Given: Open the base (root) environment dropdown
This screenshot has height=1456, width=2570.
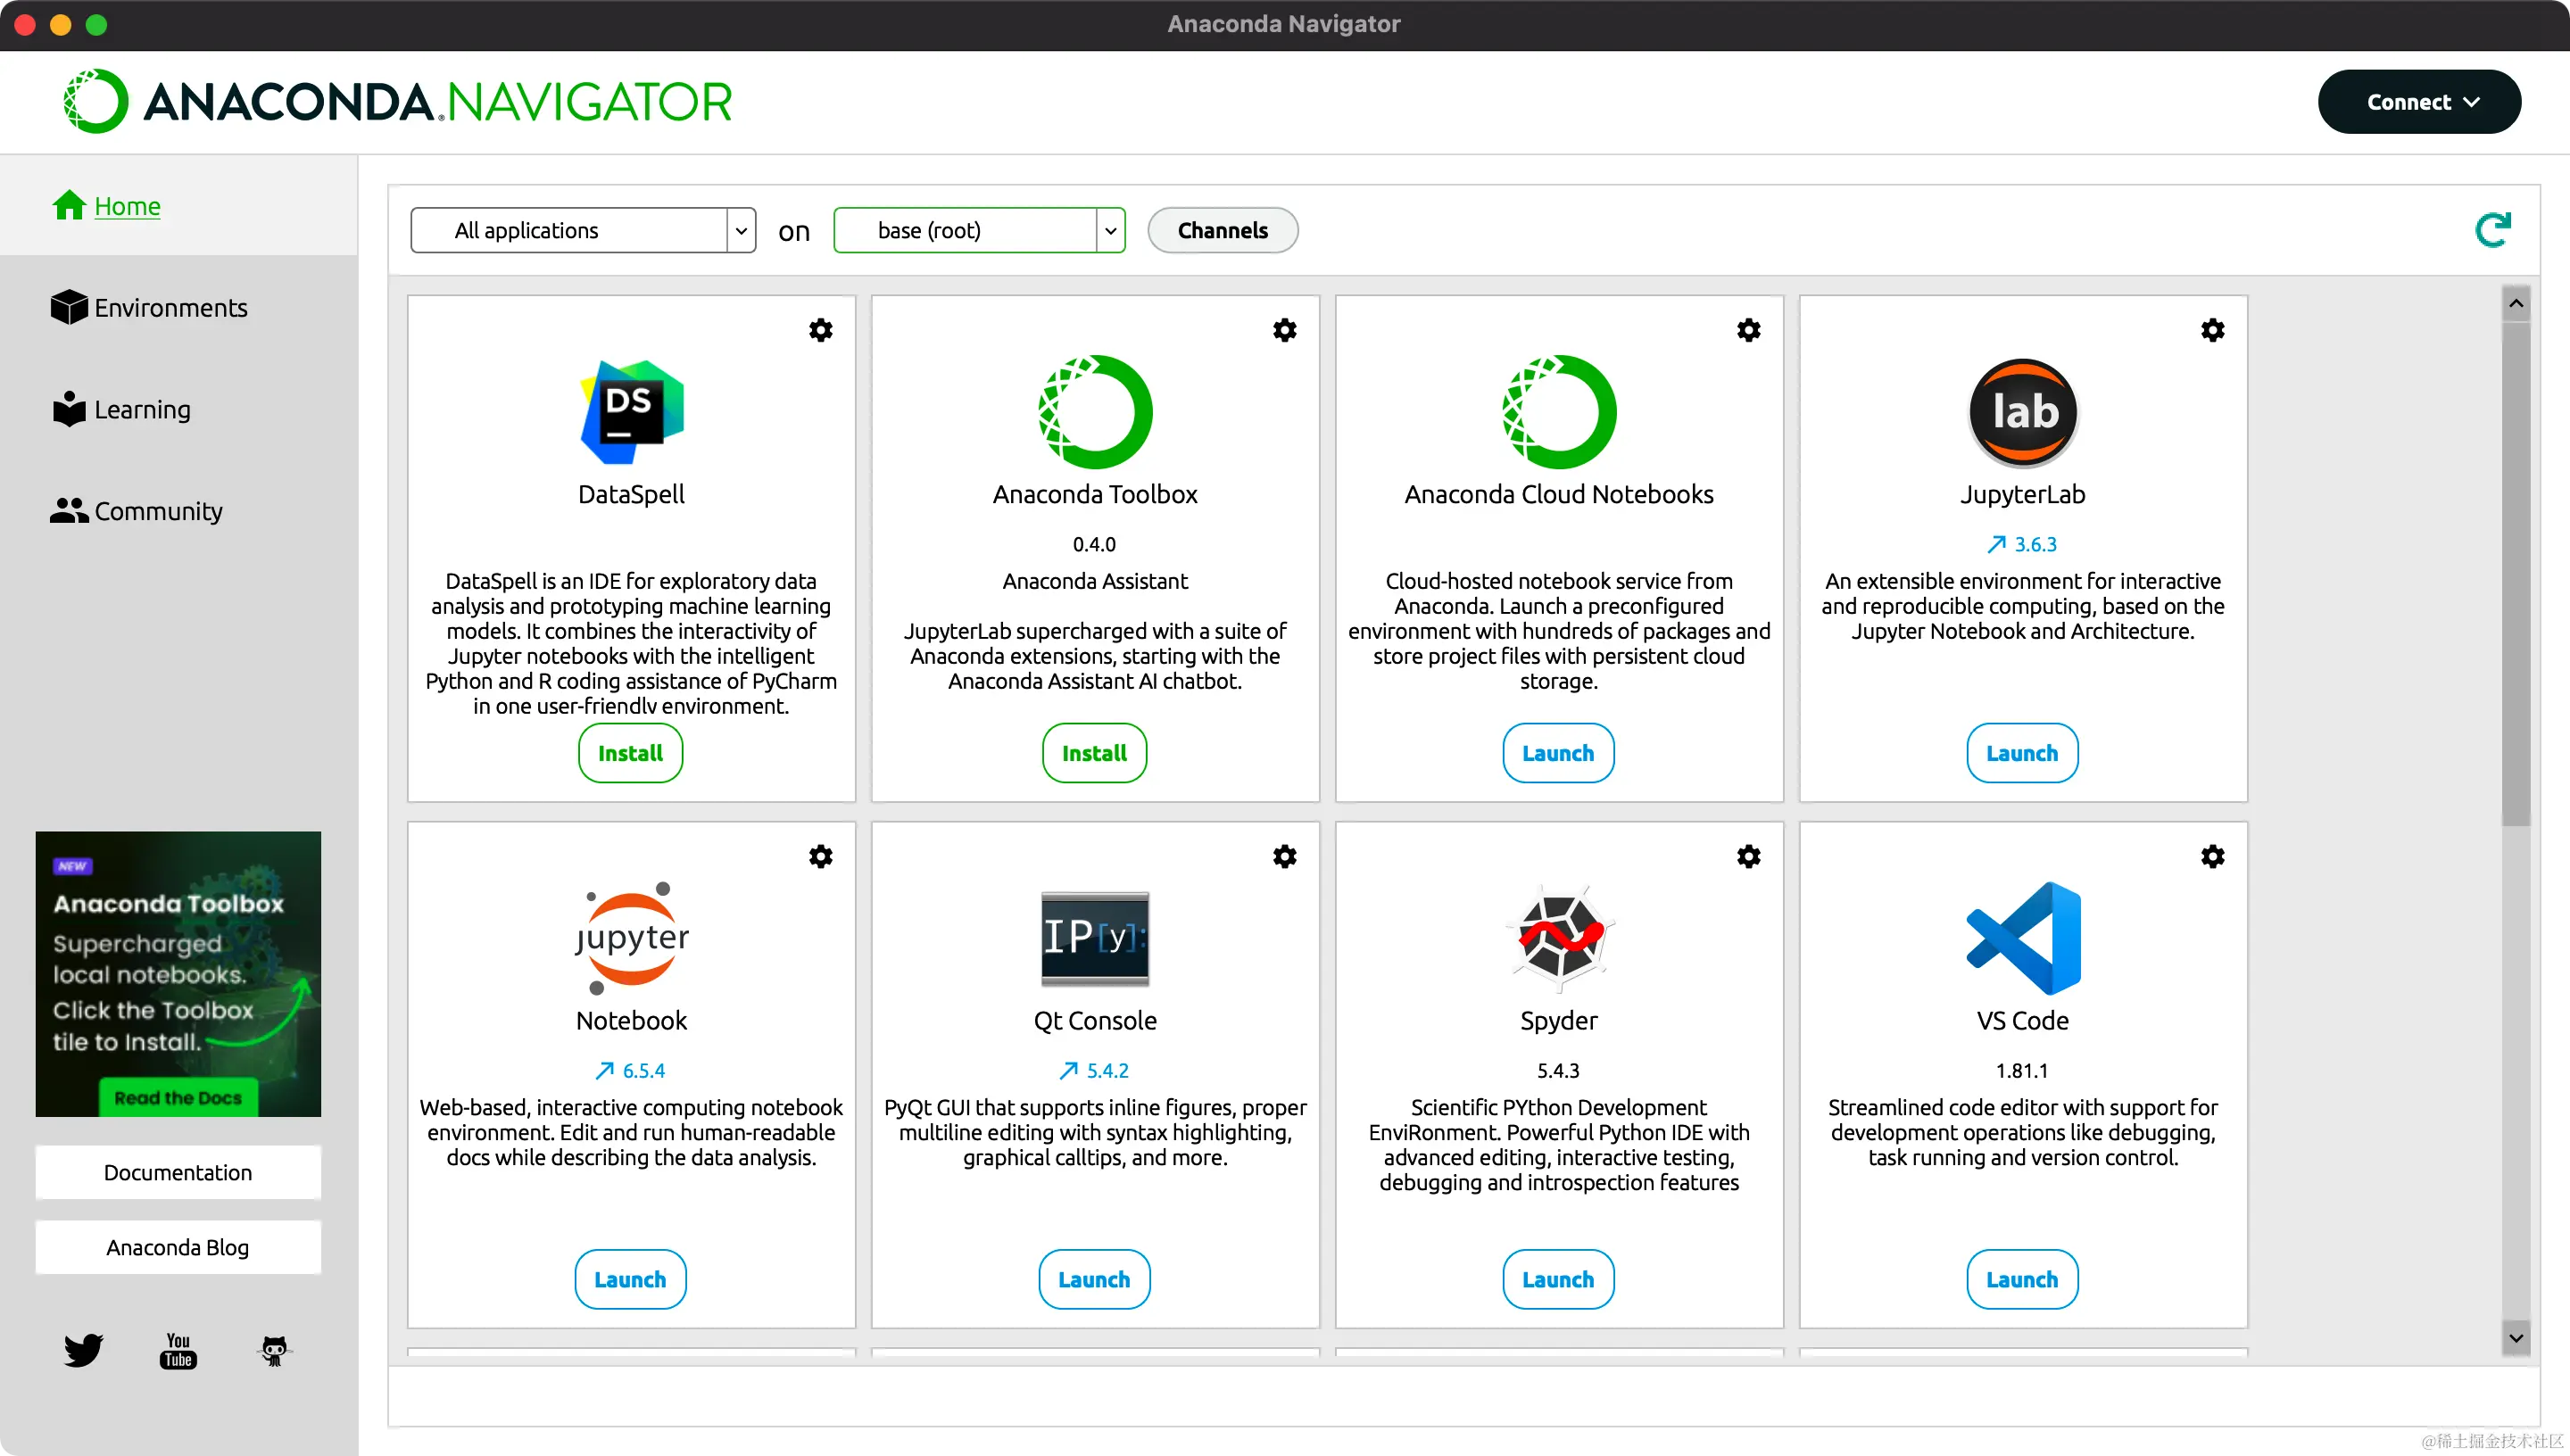Looking at the screenshot, I should click(1110, 231).
